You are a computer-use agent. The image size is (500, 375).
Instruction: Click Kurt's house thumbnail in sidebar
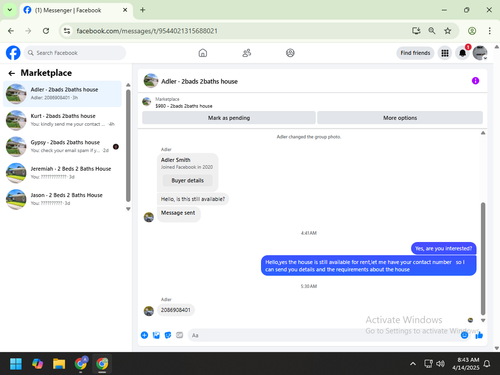point(16,120)
